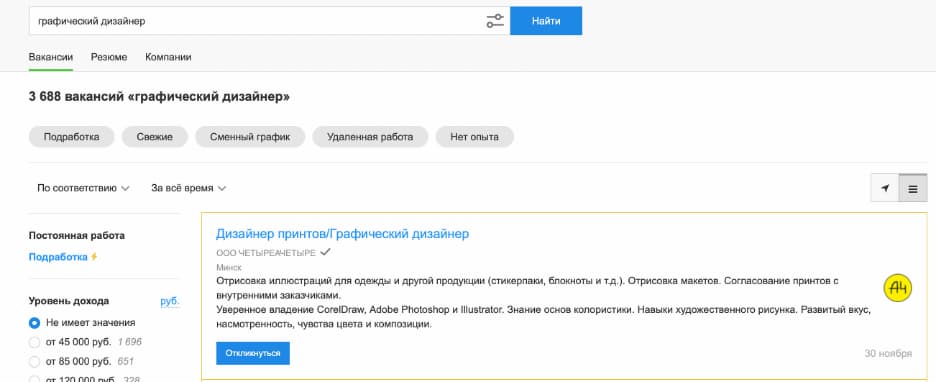Click the Минск location text

point(229,267)
